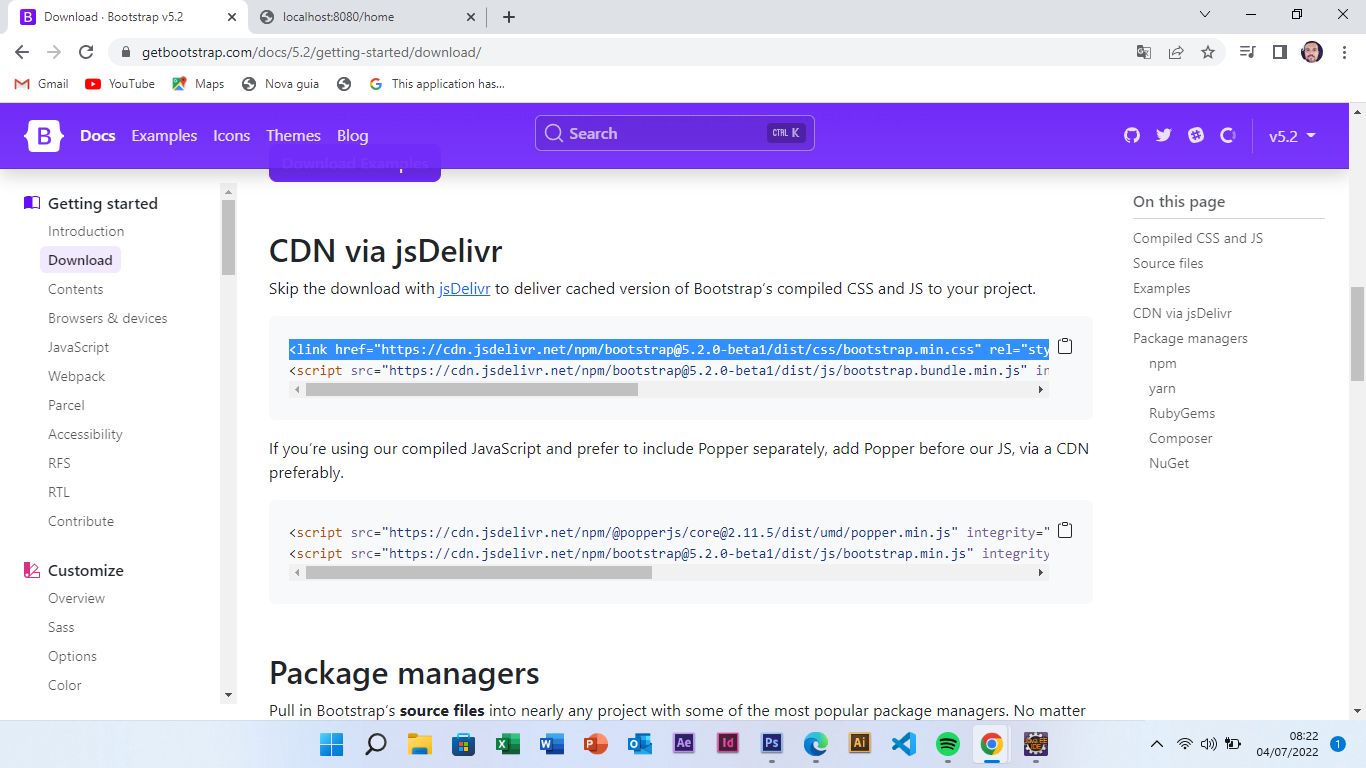Image resolution: width=1366 pixels, height=768 pixels.
Task: Click the first code block right scroll arrow
Action: click(x=1042, y=389)
